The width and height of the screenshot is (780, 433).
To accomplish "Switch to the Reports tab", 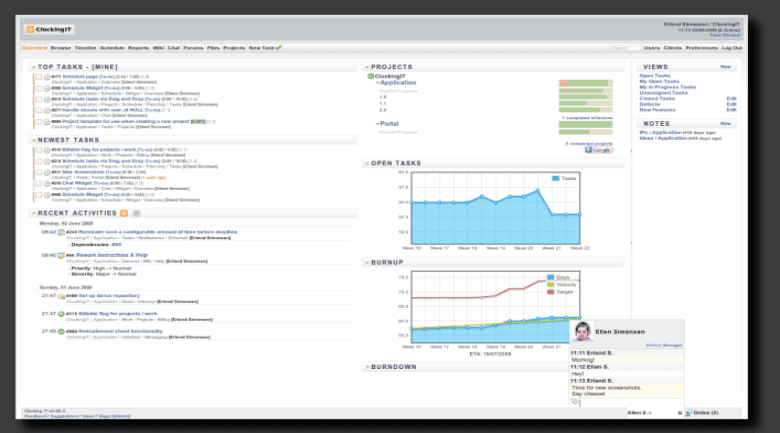I will [x=138, y=48].
